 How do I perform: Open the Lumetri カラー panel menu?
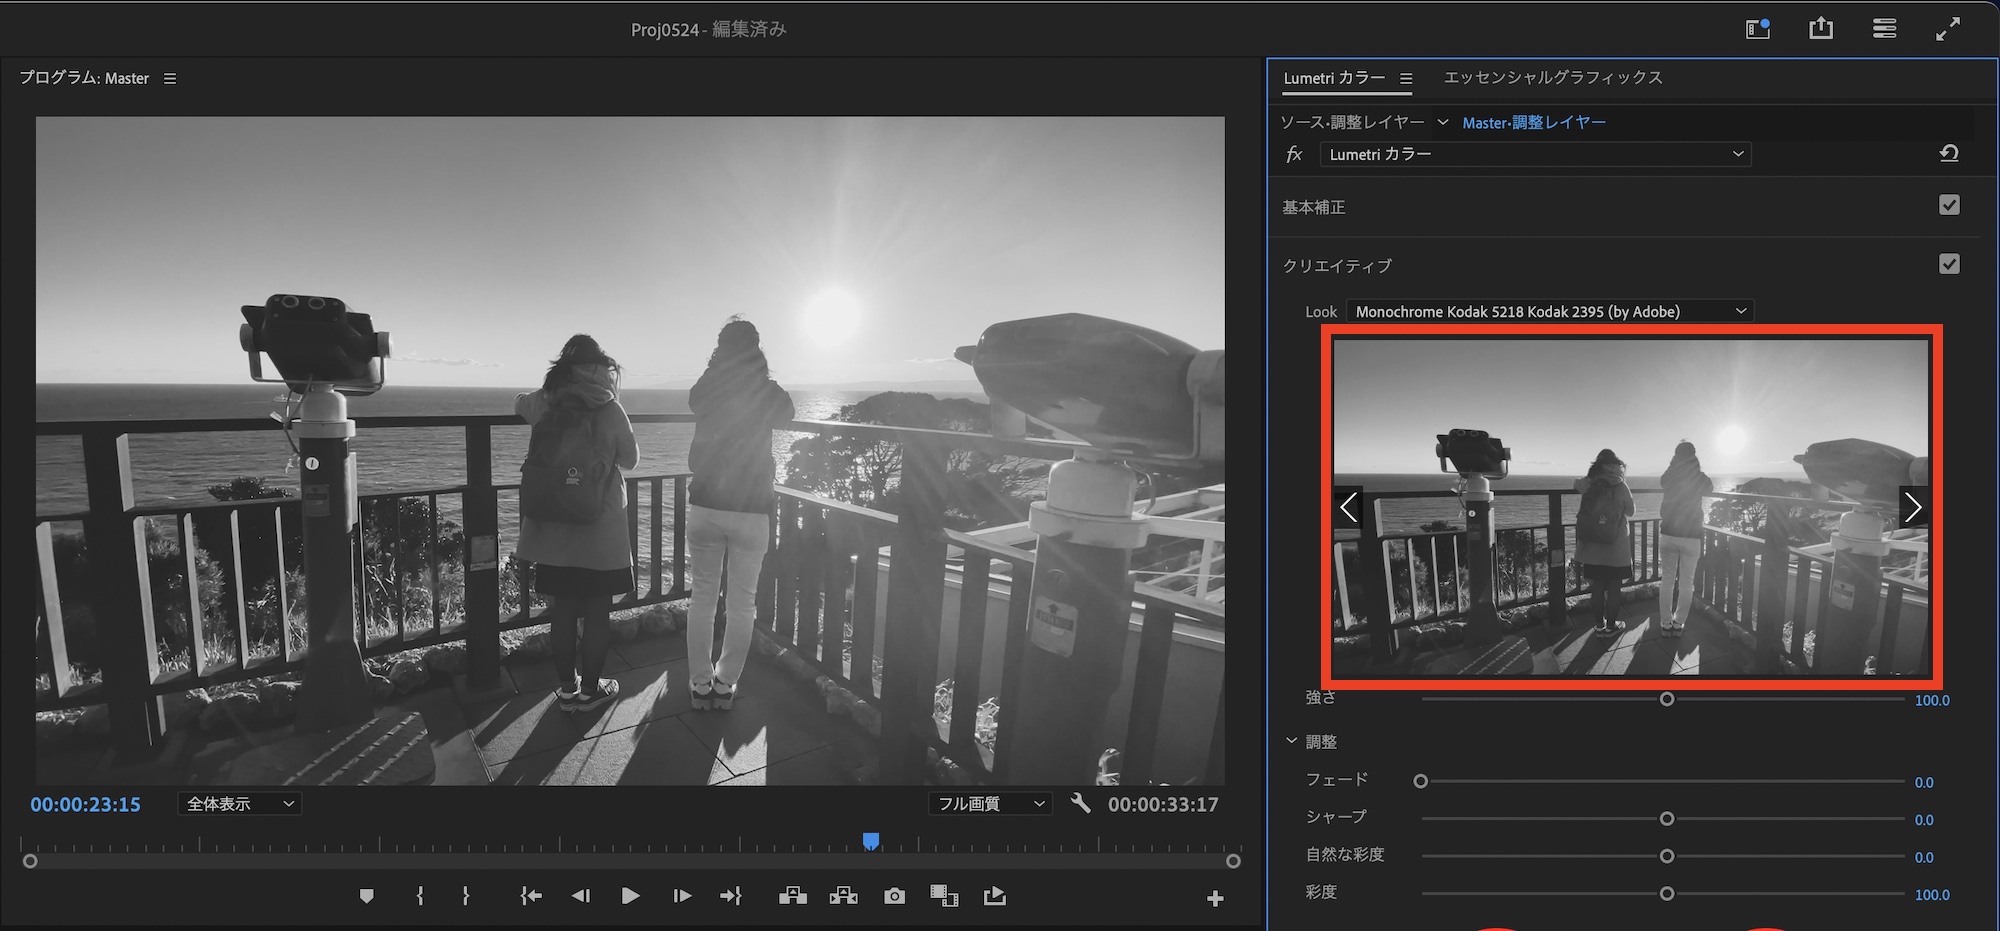click(x=1406, y=78)
